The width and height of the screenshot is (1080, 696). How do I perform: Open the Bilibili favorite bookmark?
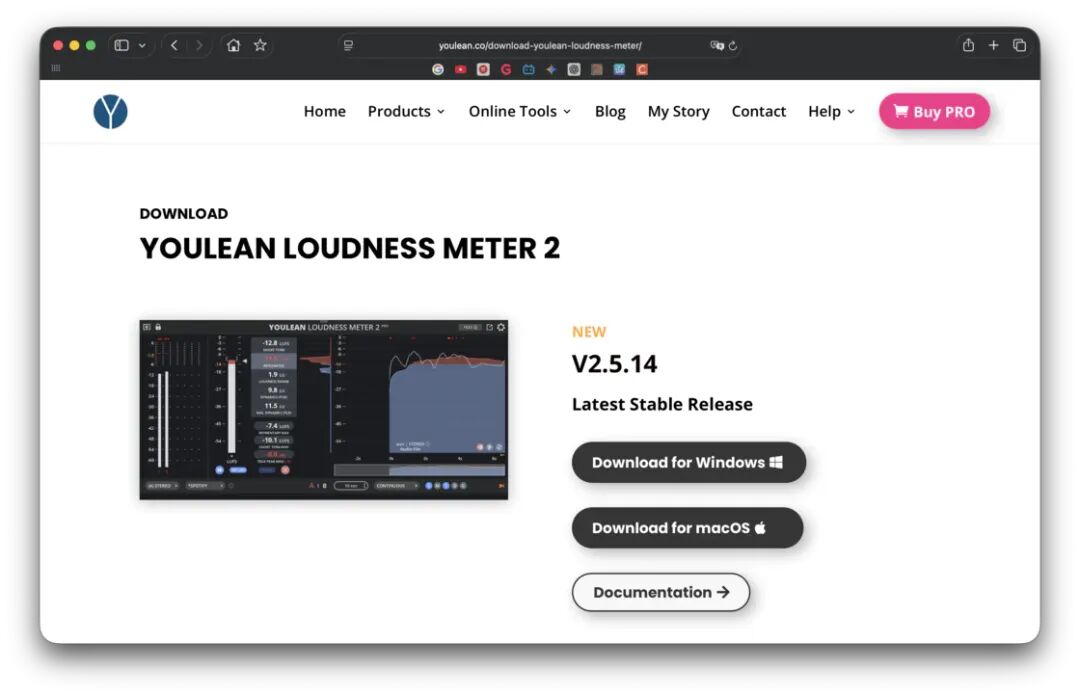click(x=528, y=69)
